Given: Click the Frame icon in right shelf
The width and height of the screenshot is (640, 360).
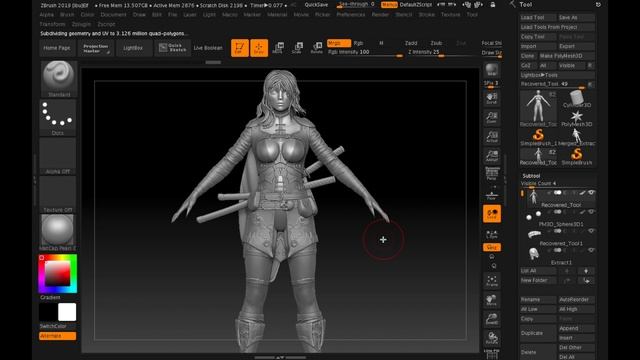Looking at the screenshot, I should click(x=492, y=281).
